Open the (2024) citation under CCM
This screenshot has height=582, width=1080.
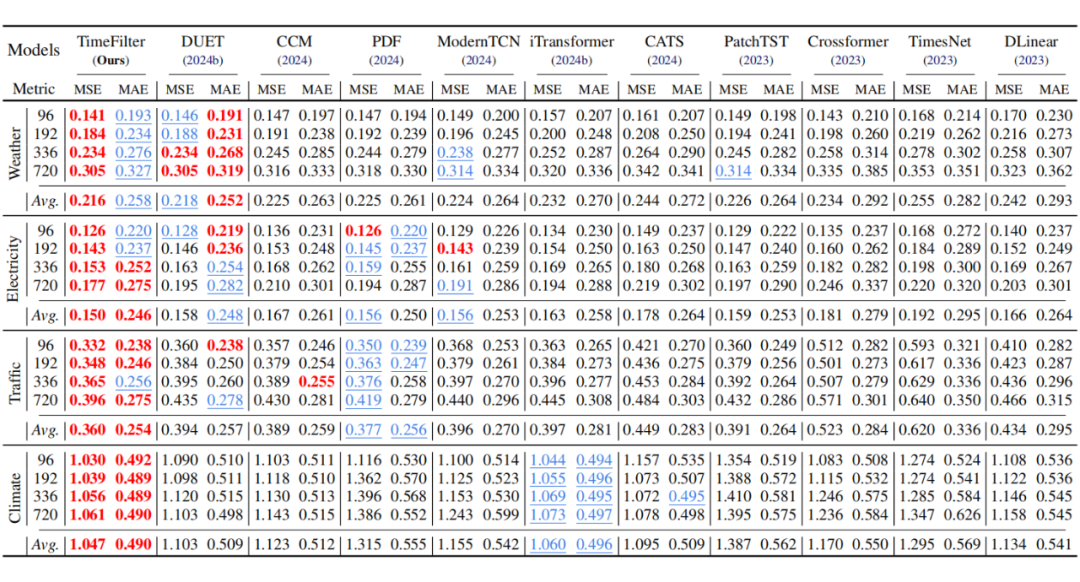(294, 61)
